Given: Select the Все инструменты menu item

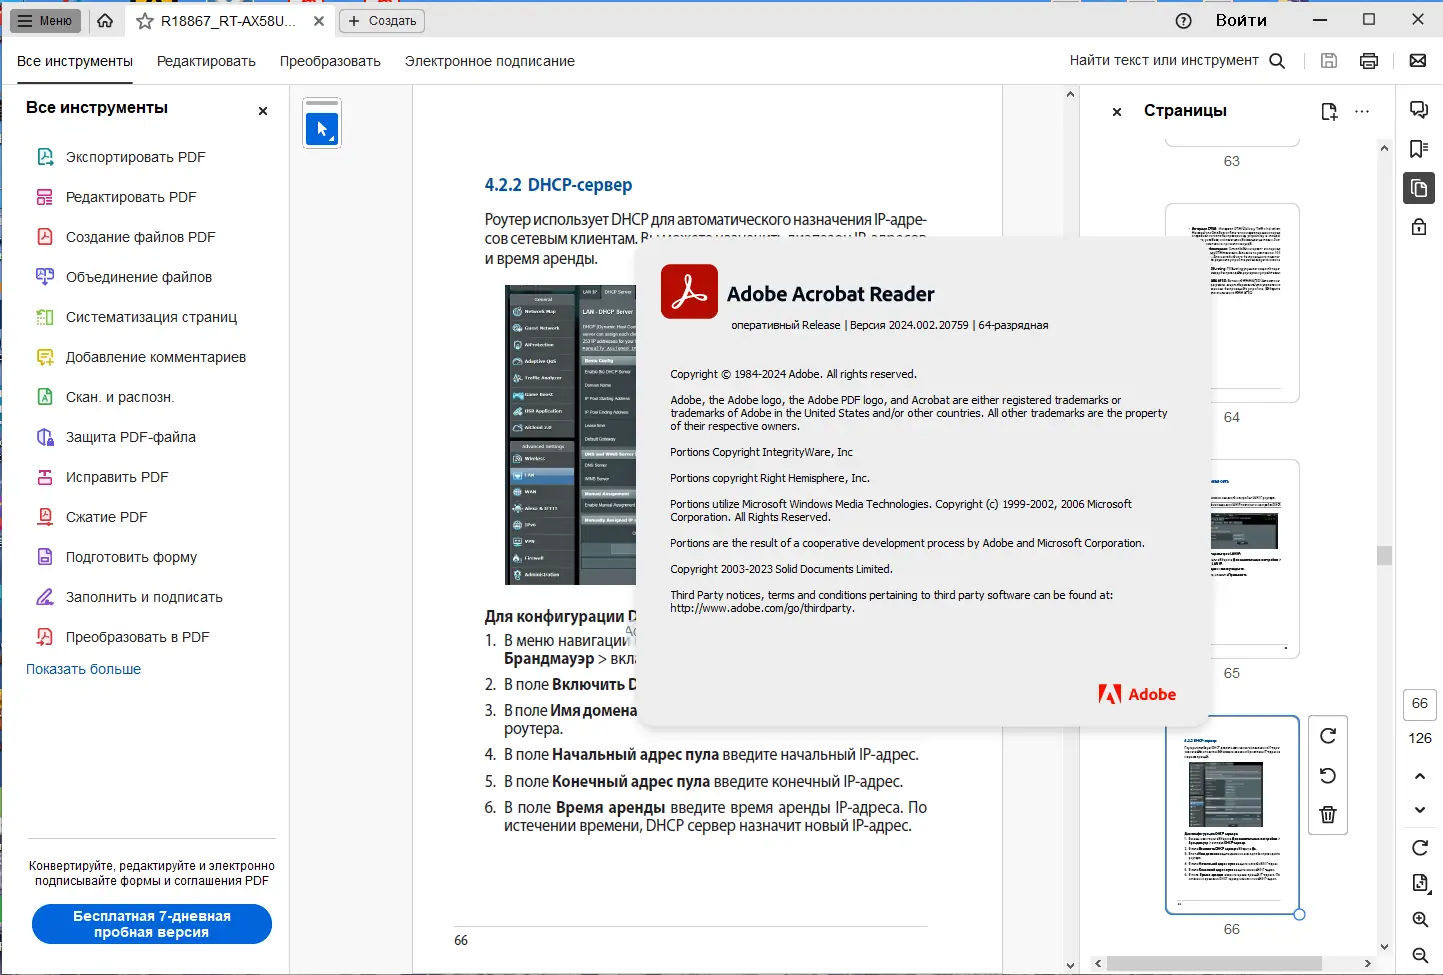Looking at the screenshot, I should tap(75, 61).
